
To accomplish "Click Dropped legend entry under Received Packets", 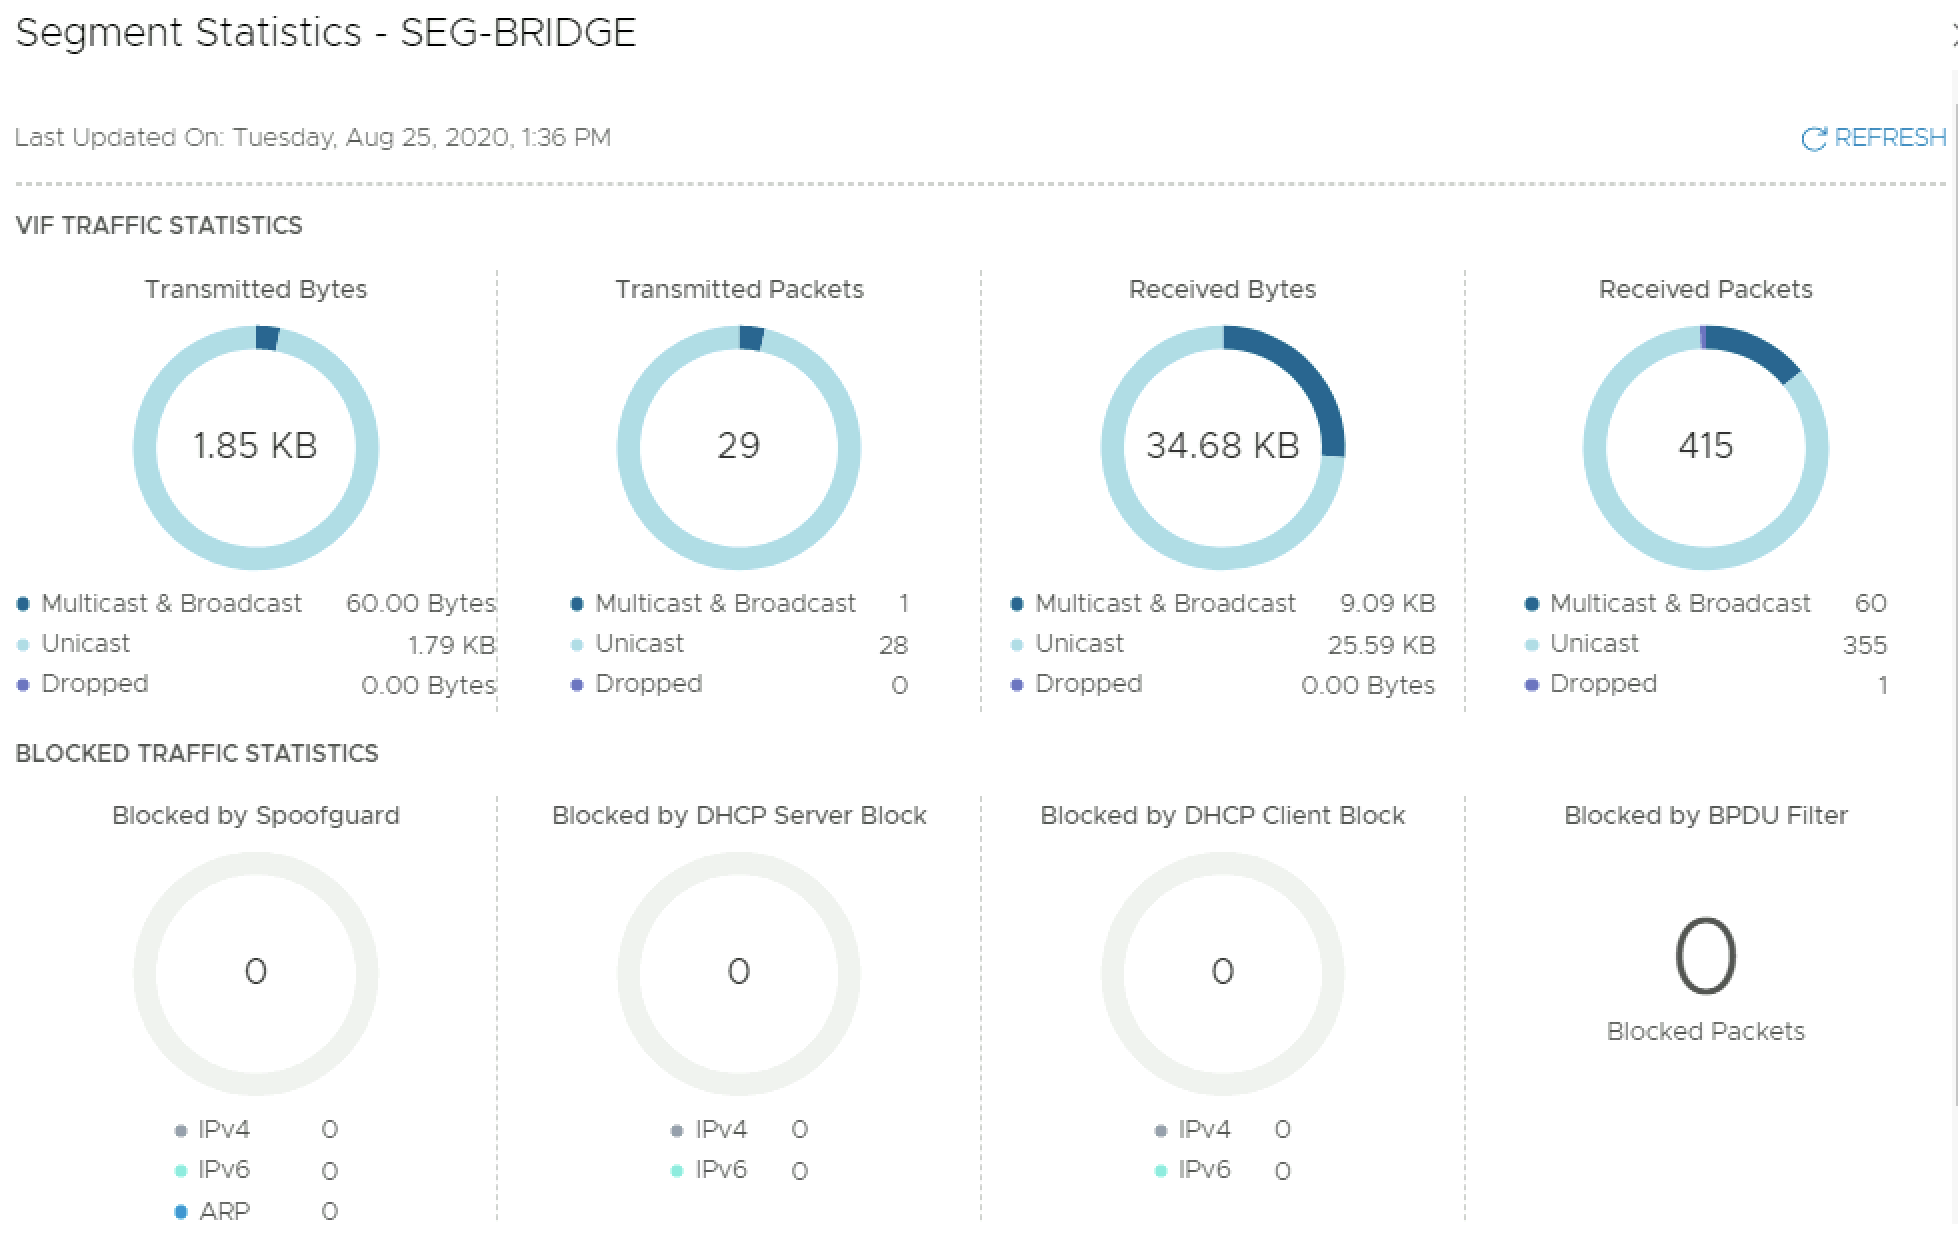I will [1603, 684].
